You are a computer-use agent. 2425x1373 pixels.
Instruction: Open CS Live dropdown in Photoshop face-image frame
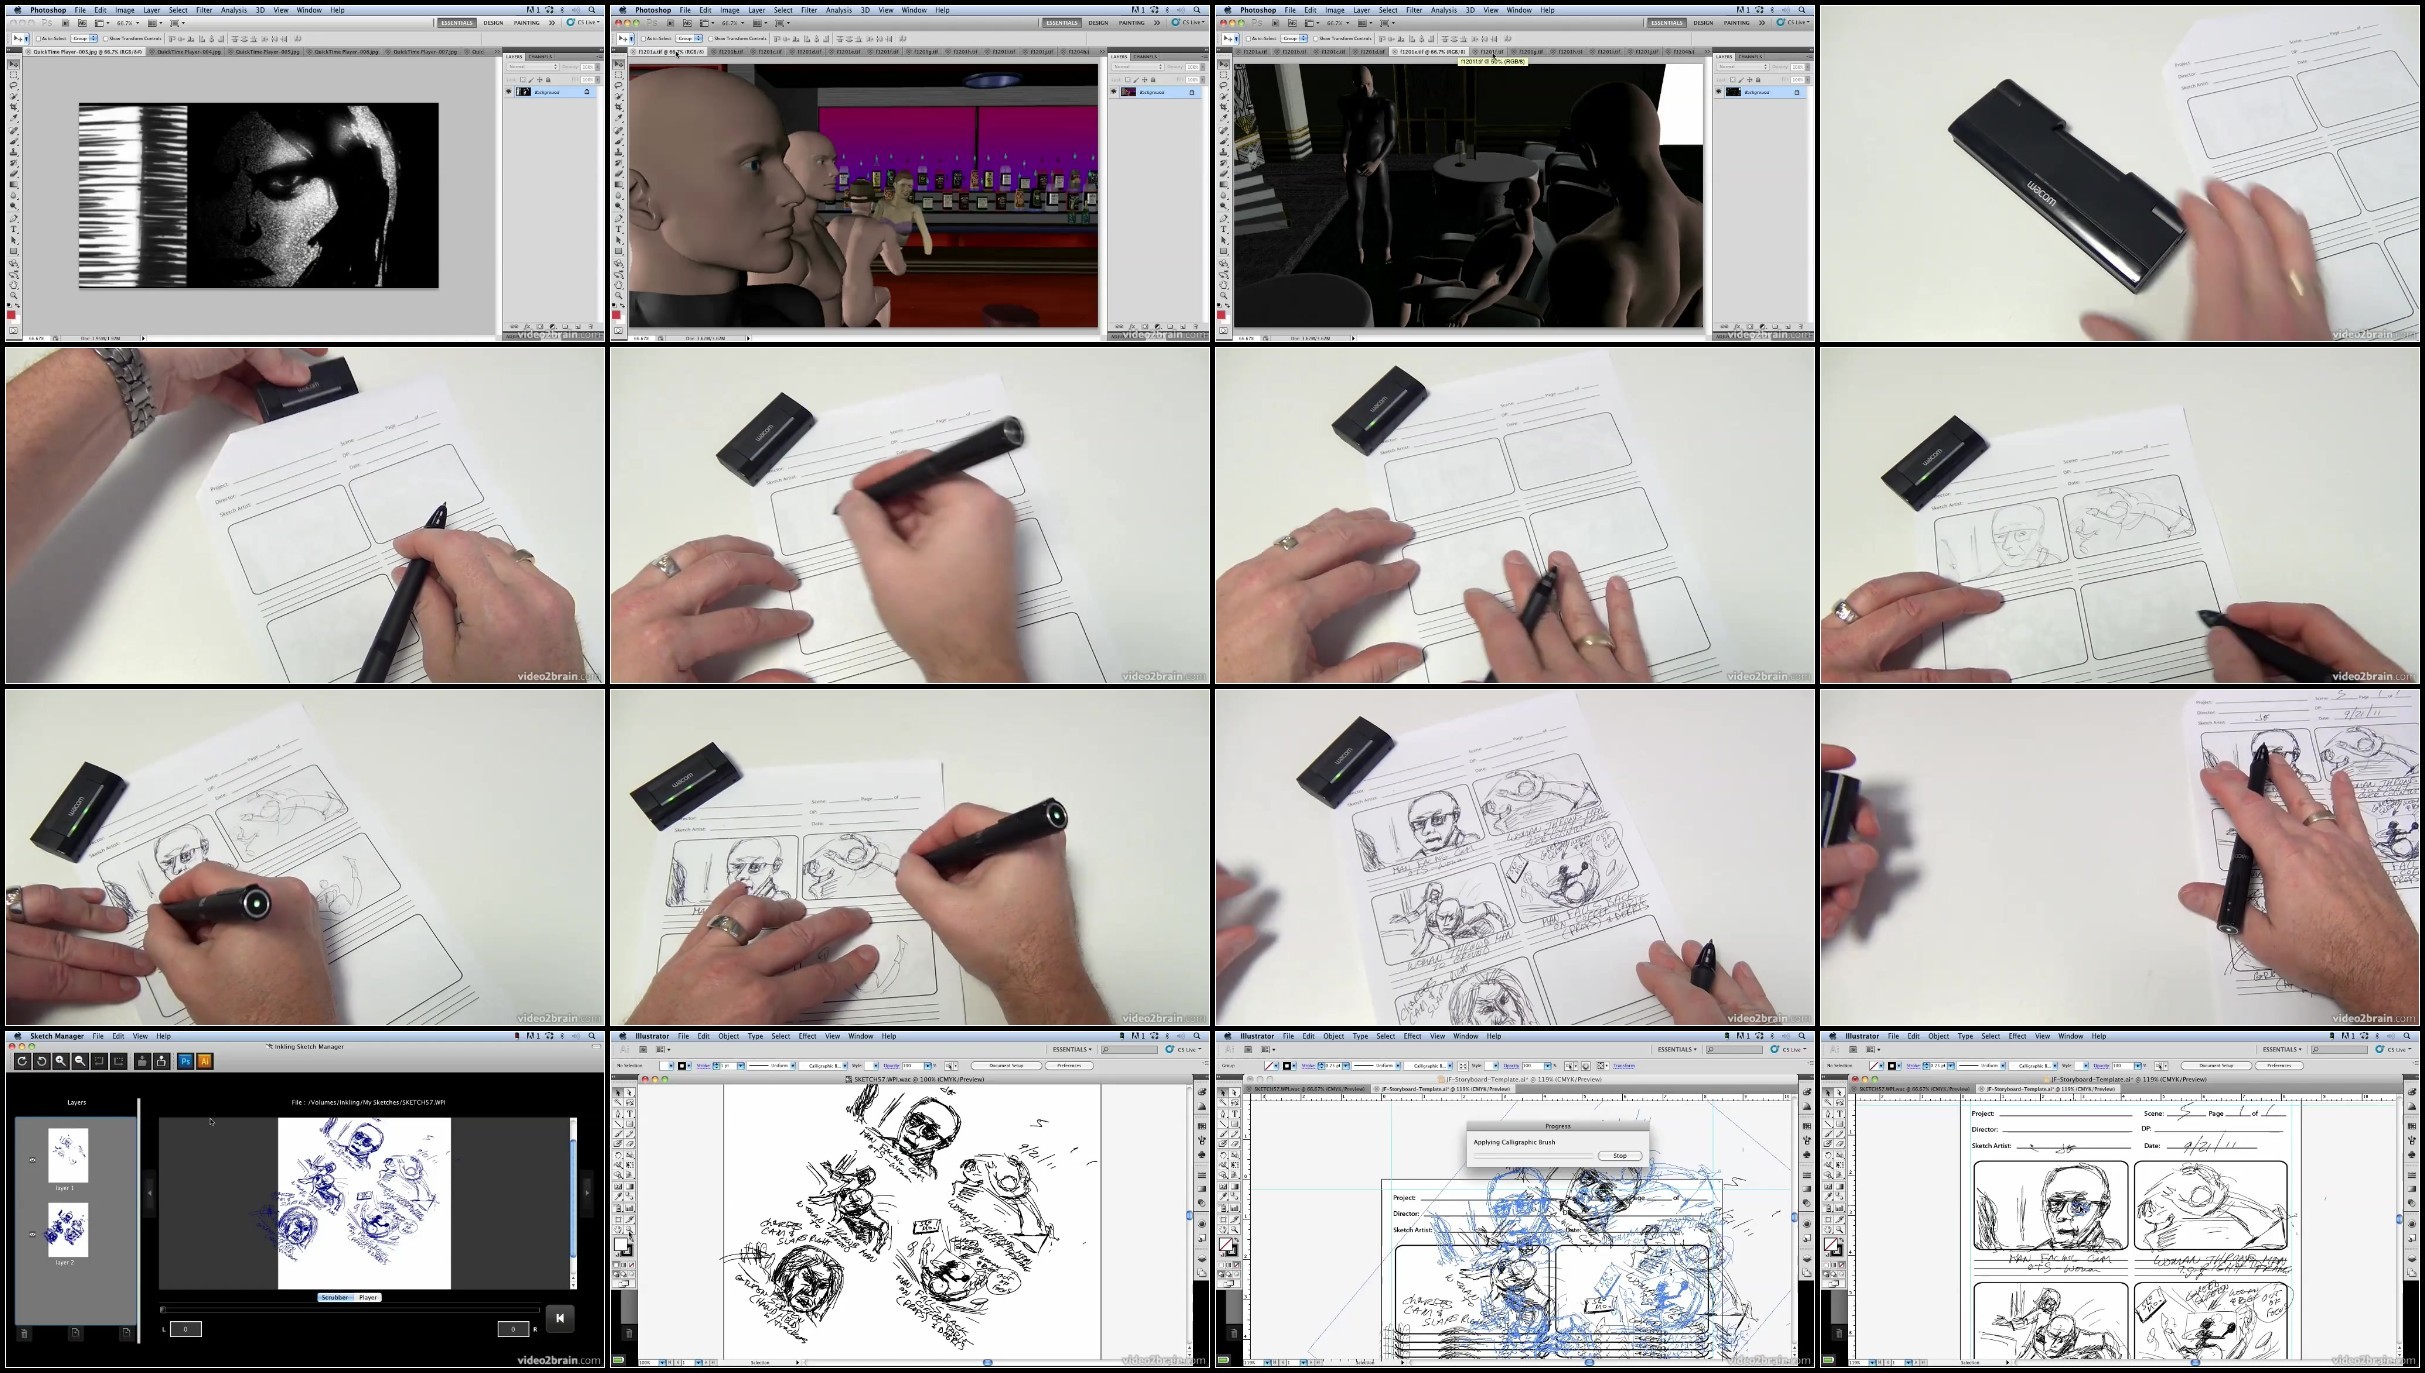click(x=584, y=22)
